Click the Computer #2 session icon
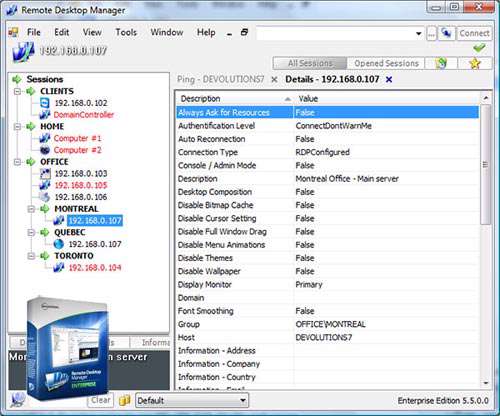 coord(45,150)
